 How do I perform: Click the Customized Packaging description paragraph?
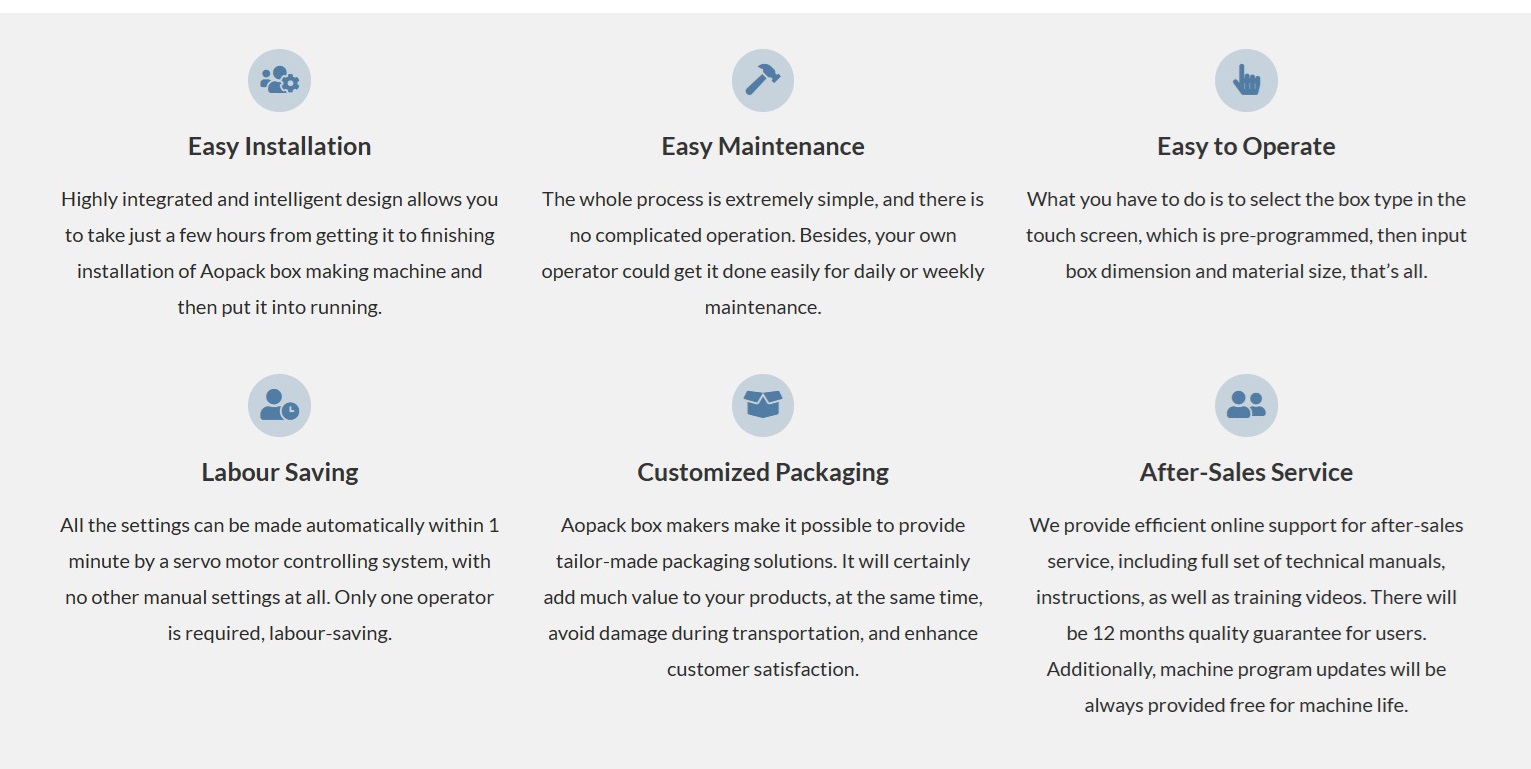762,597
